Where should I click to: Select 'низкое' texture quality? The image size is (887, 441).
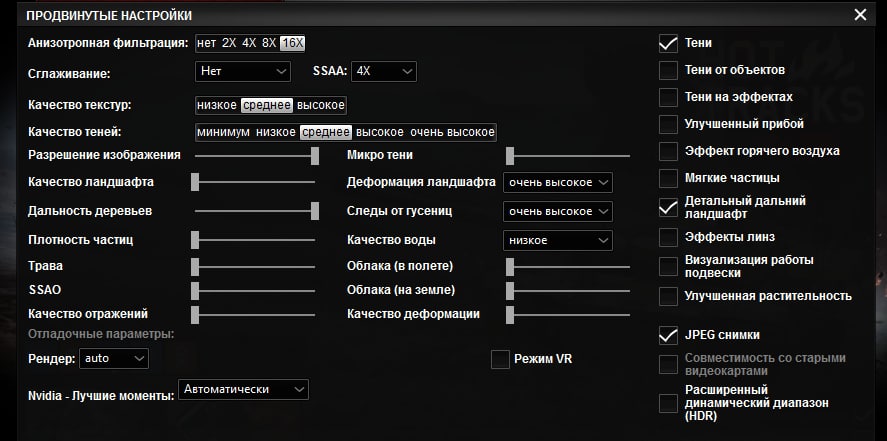click(x=218, y=105)
